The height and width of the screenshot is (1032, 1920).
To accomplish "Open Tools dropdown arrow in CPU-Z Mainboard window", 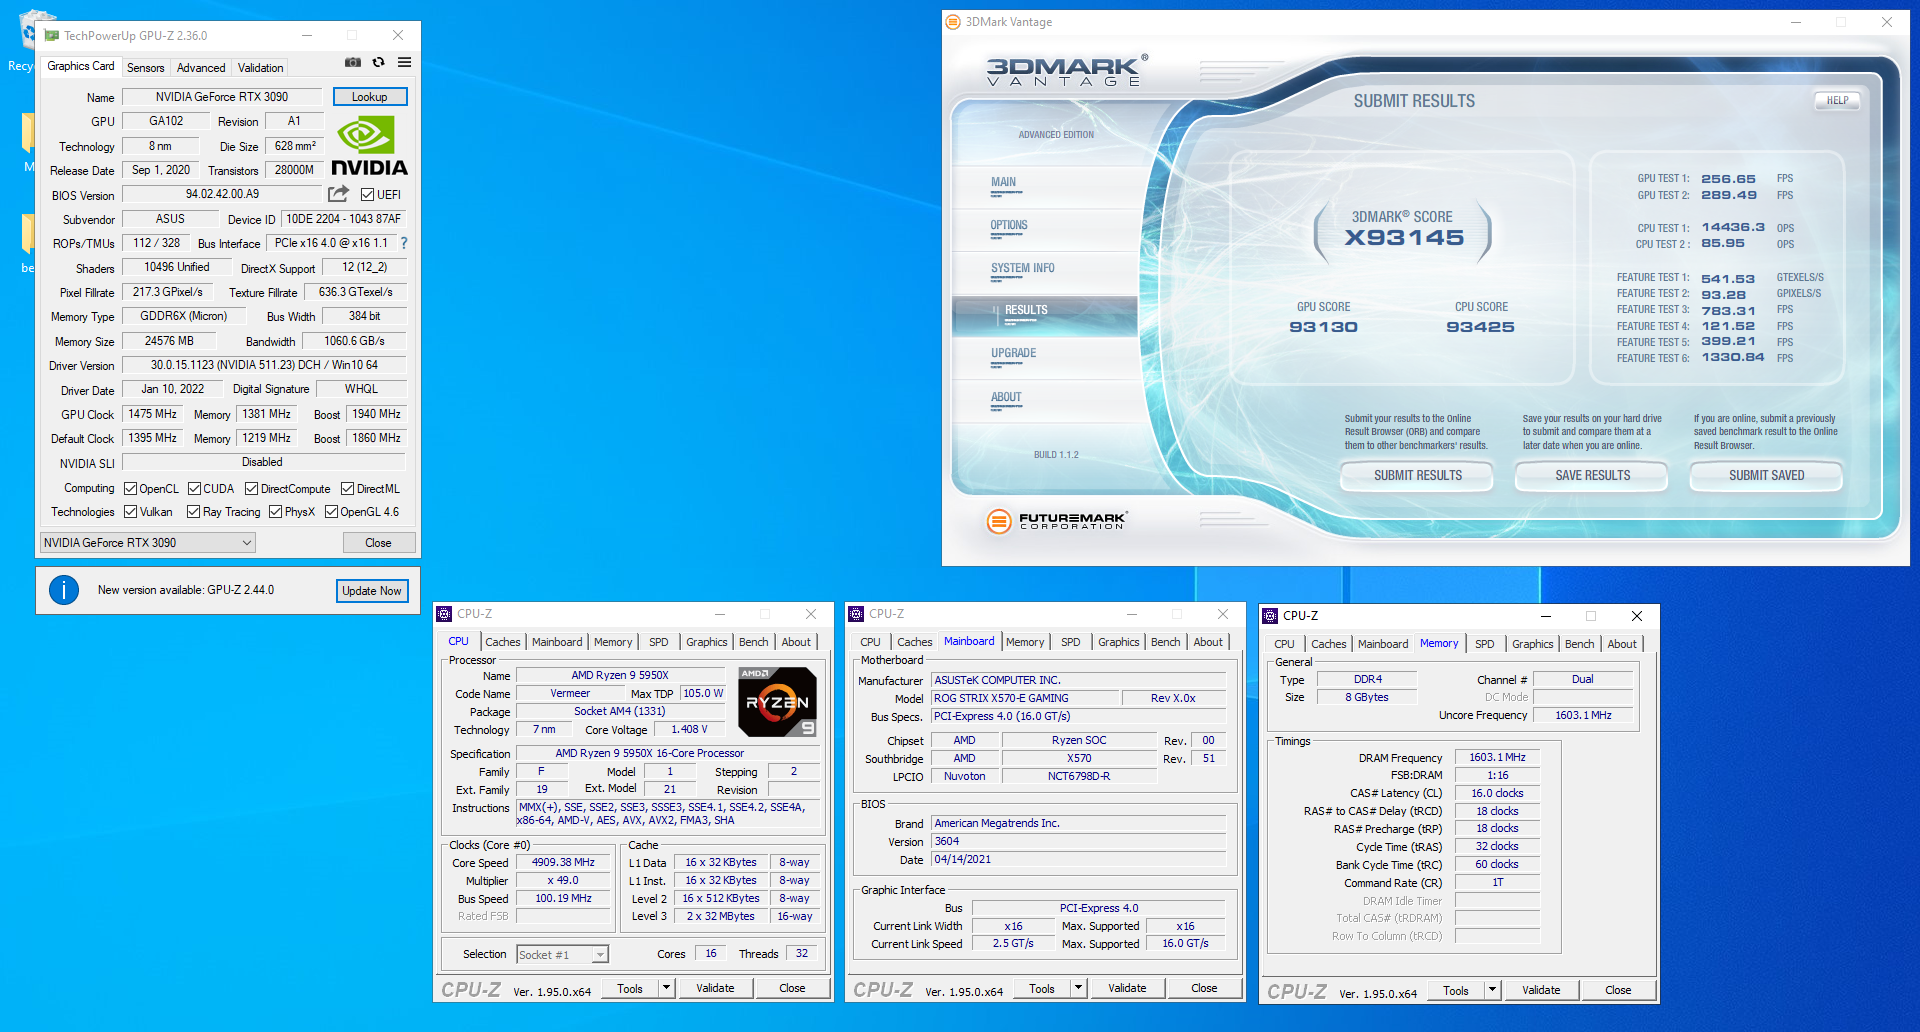I will click(1078, 988).
